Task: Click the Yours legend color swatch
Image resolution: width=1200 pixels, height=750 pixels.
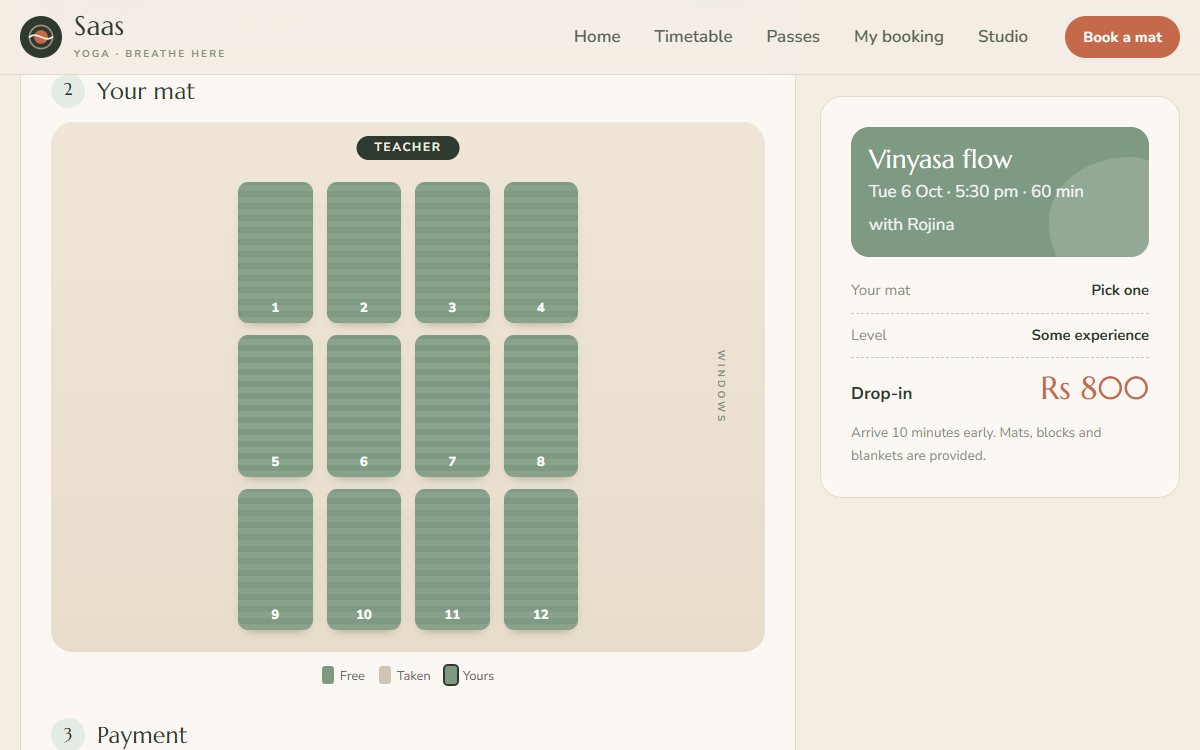Action: click(x=451, y=675)
